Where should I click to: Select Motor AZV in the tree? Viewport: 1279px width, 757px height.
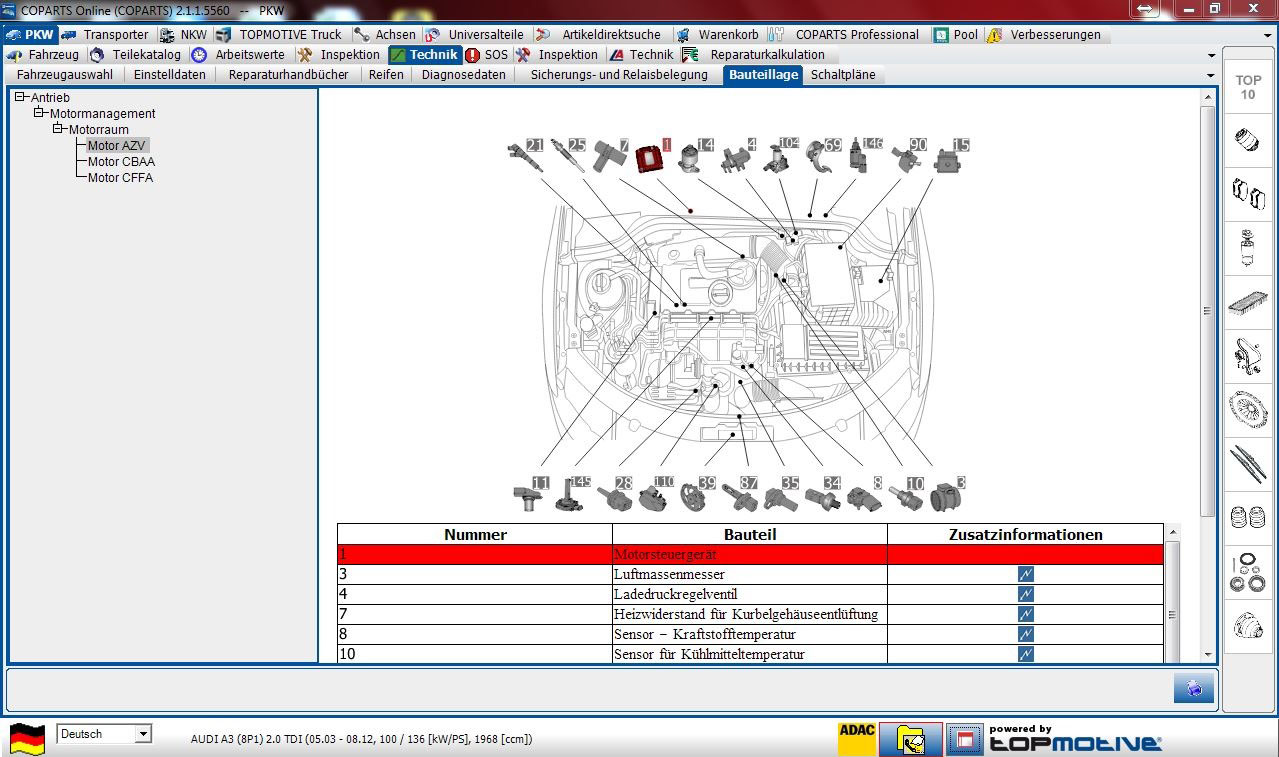pos(117,145)
